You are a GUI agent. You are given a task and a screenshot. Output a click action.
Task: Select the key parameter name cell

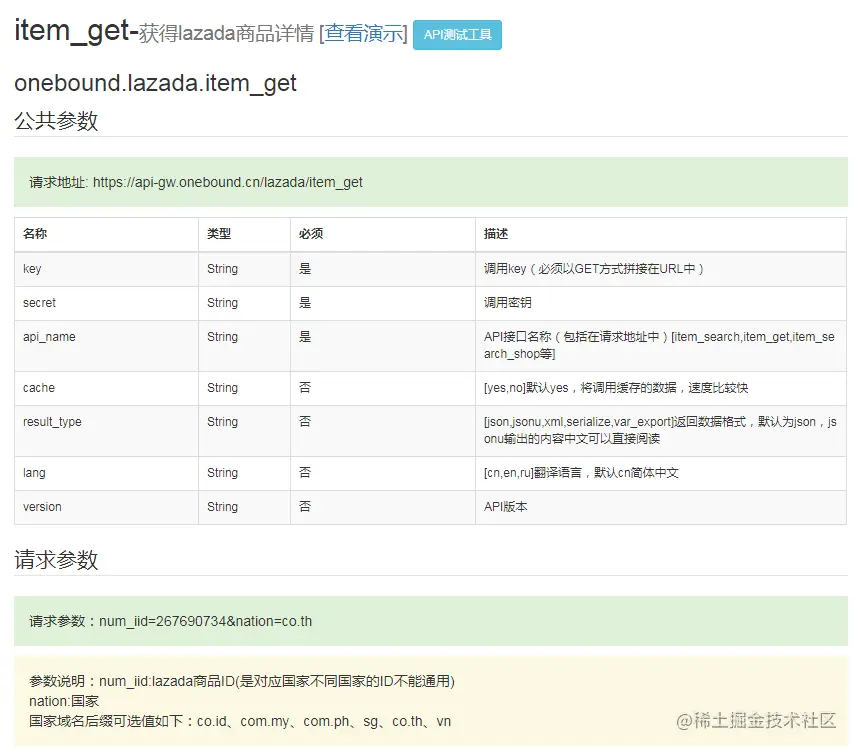(x=106, y=269)
